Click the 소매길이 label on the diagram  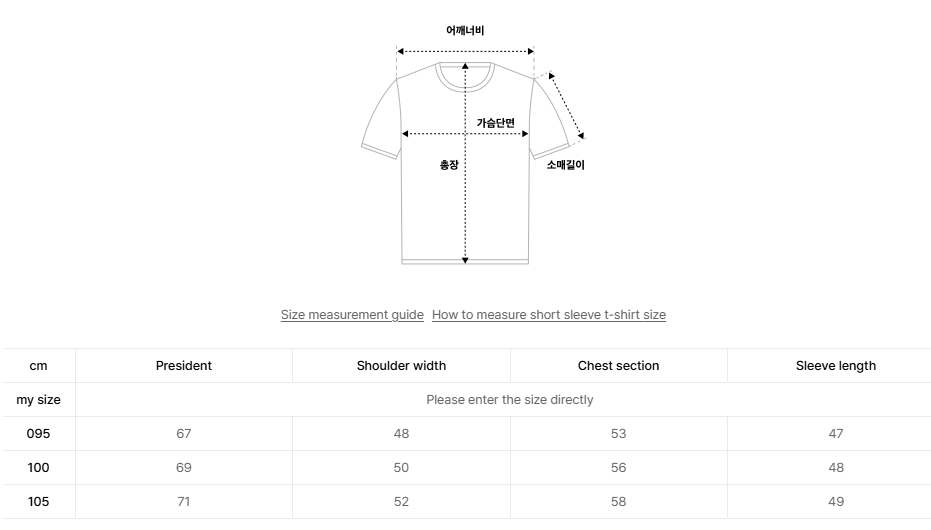click(x=565, y=165)
